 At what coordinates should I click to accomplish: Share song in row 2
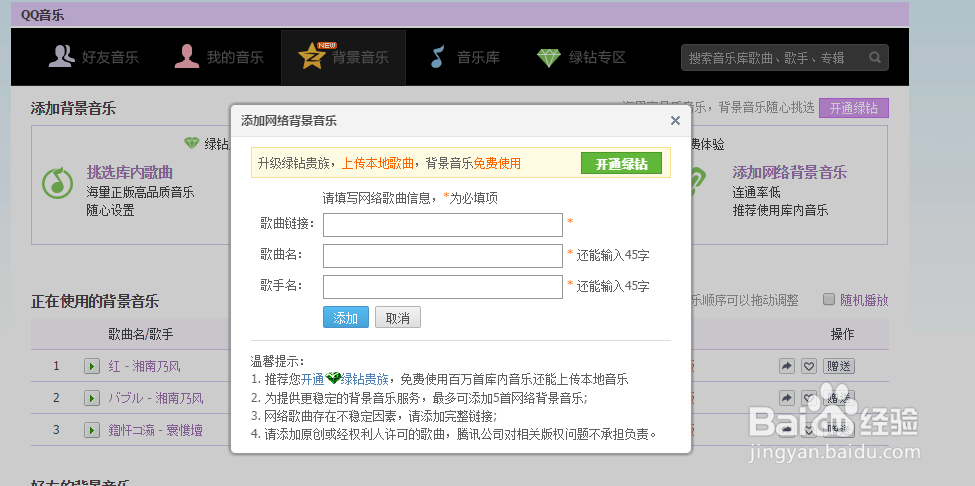pos(787,398)
